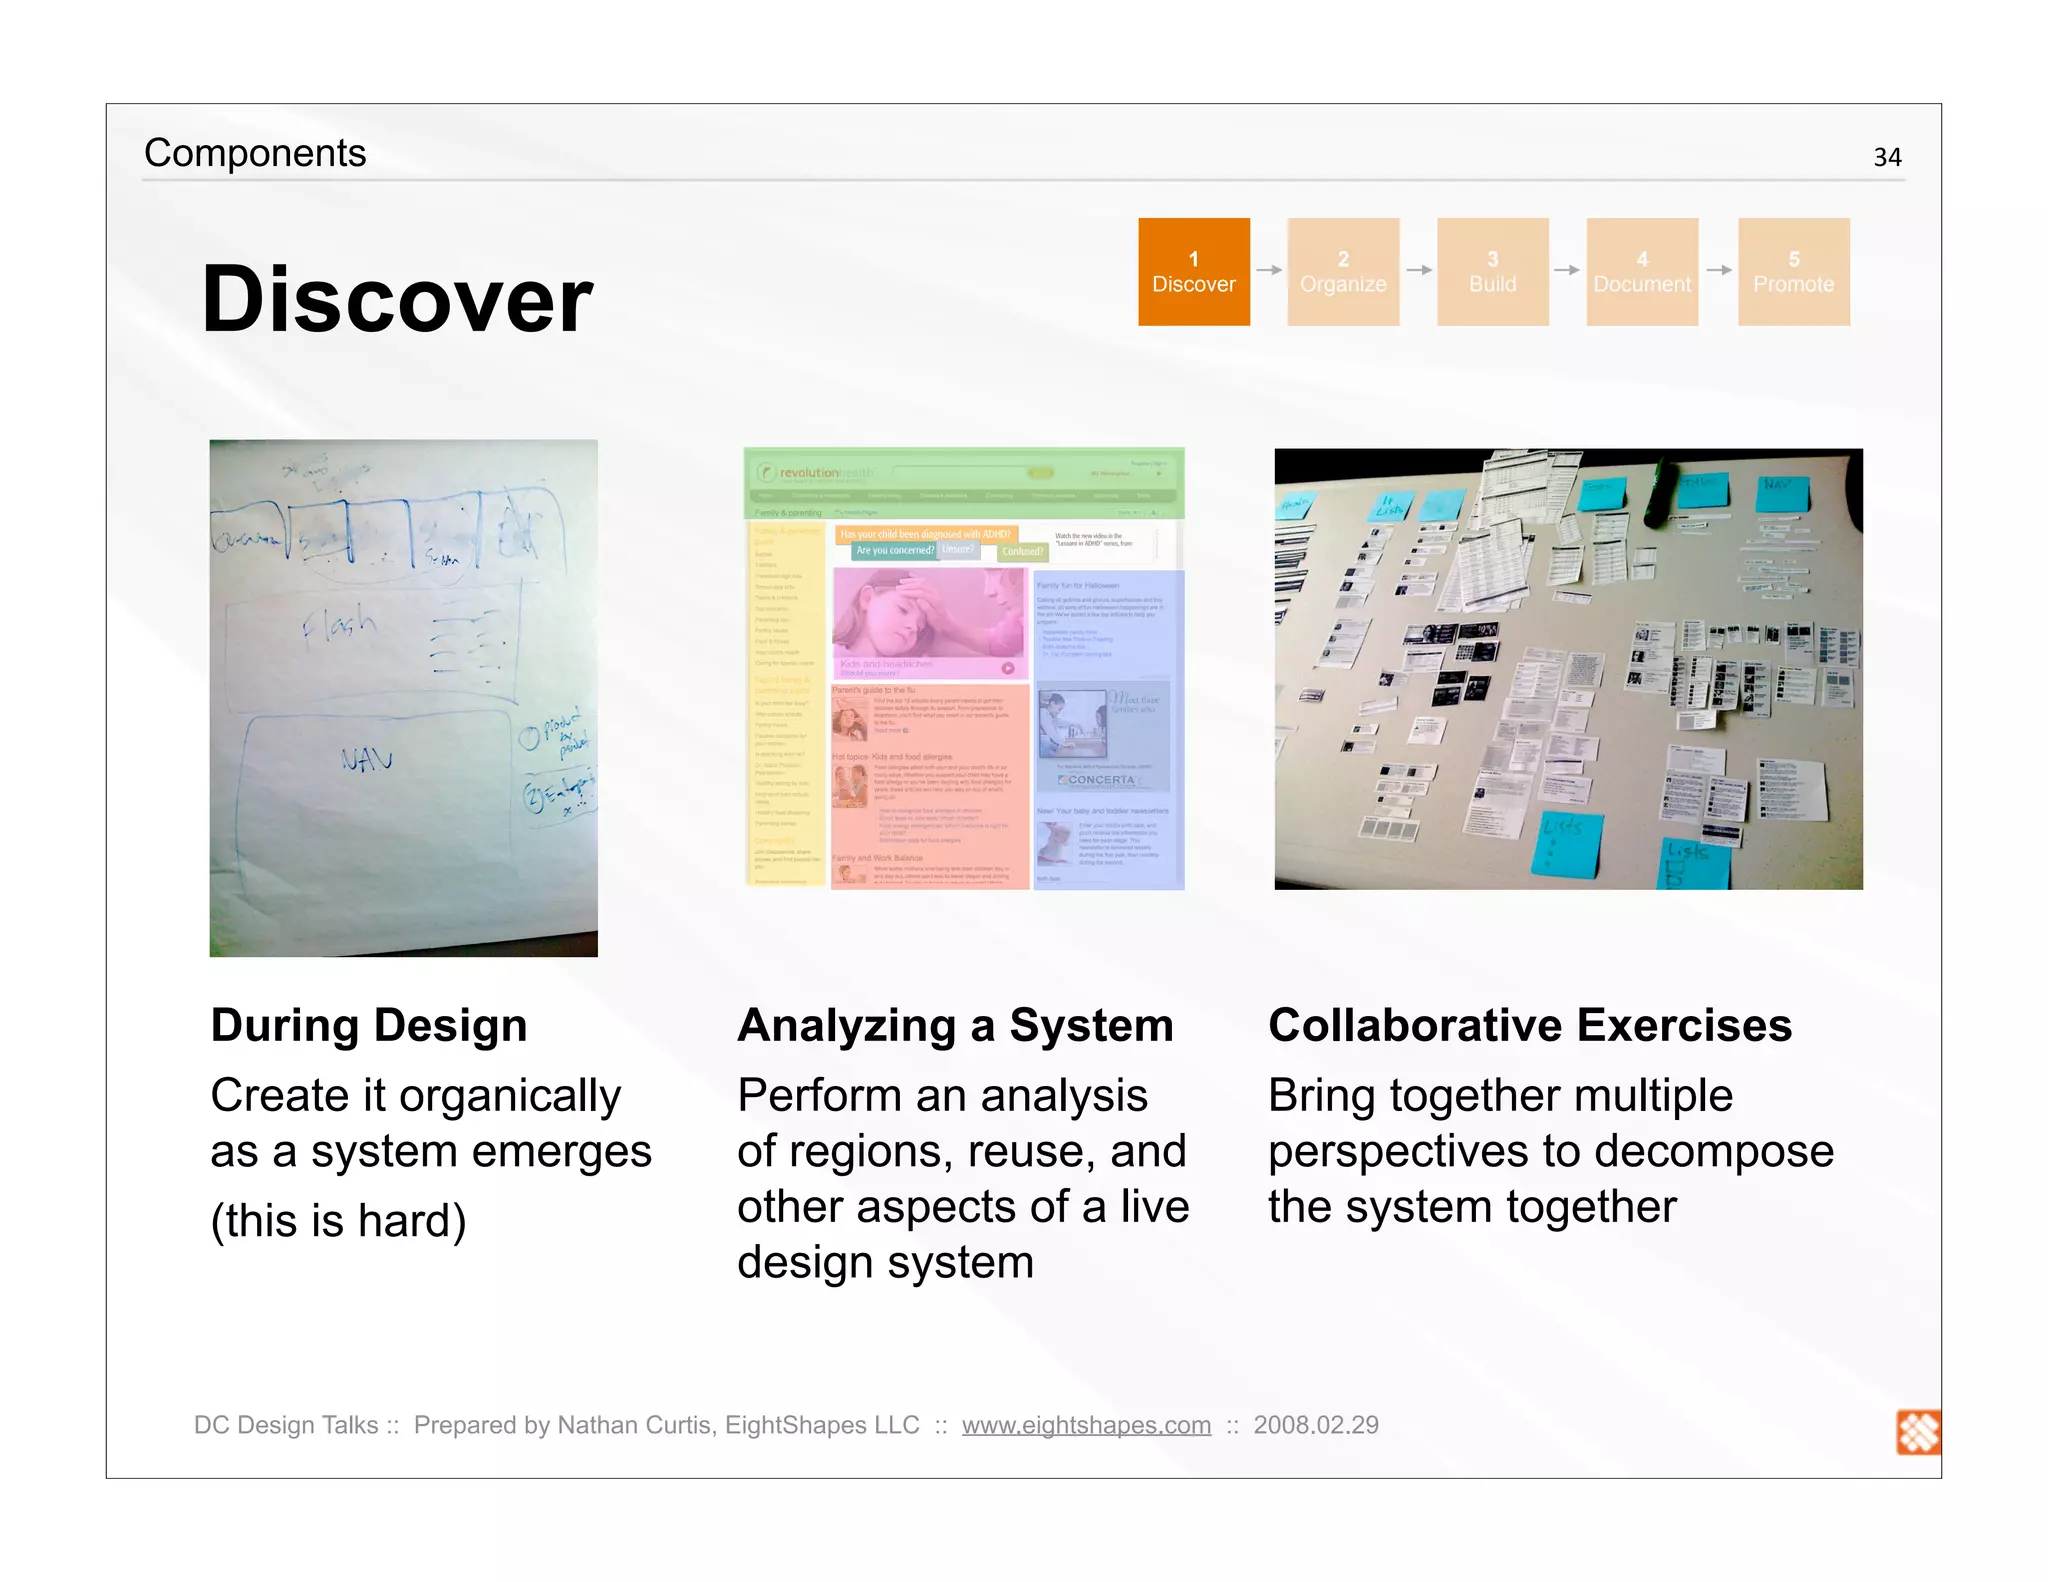The height and width of the screenshot is (1582, 2048).
Task: Click the revolutionhealth color-coded screenshot
Action: [x=964, y=668]
